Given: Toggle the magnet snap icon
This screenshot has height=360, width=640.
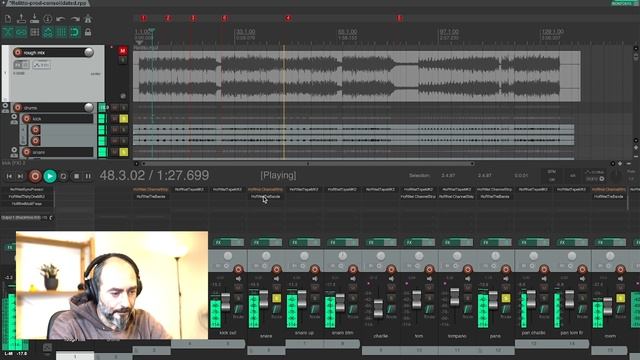Looking at the screenshot, I should pos(75,32).
